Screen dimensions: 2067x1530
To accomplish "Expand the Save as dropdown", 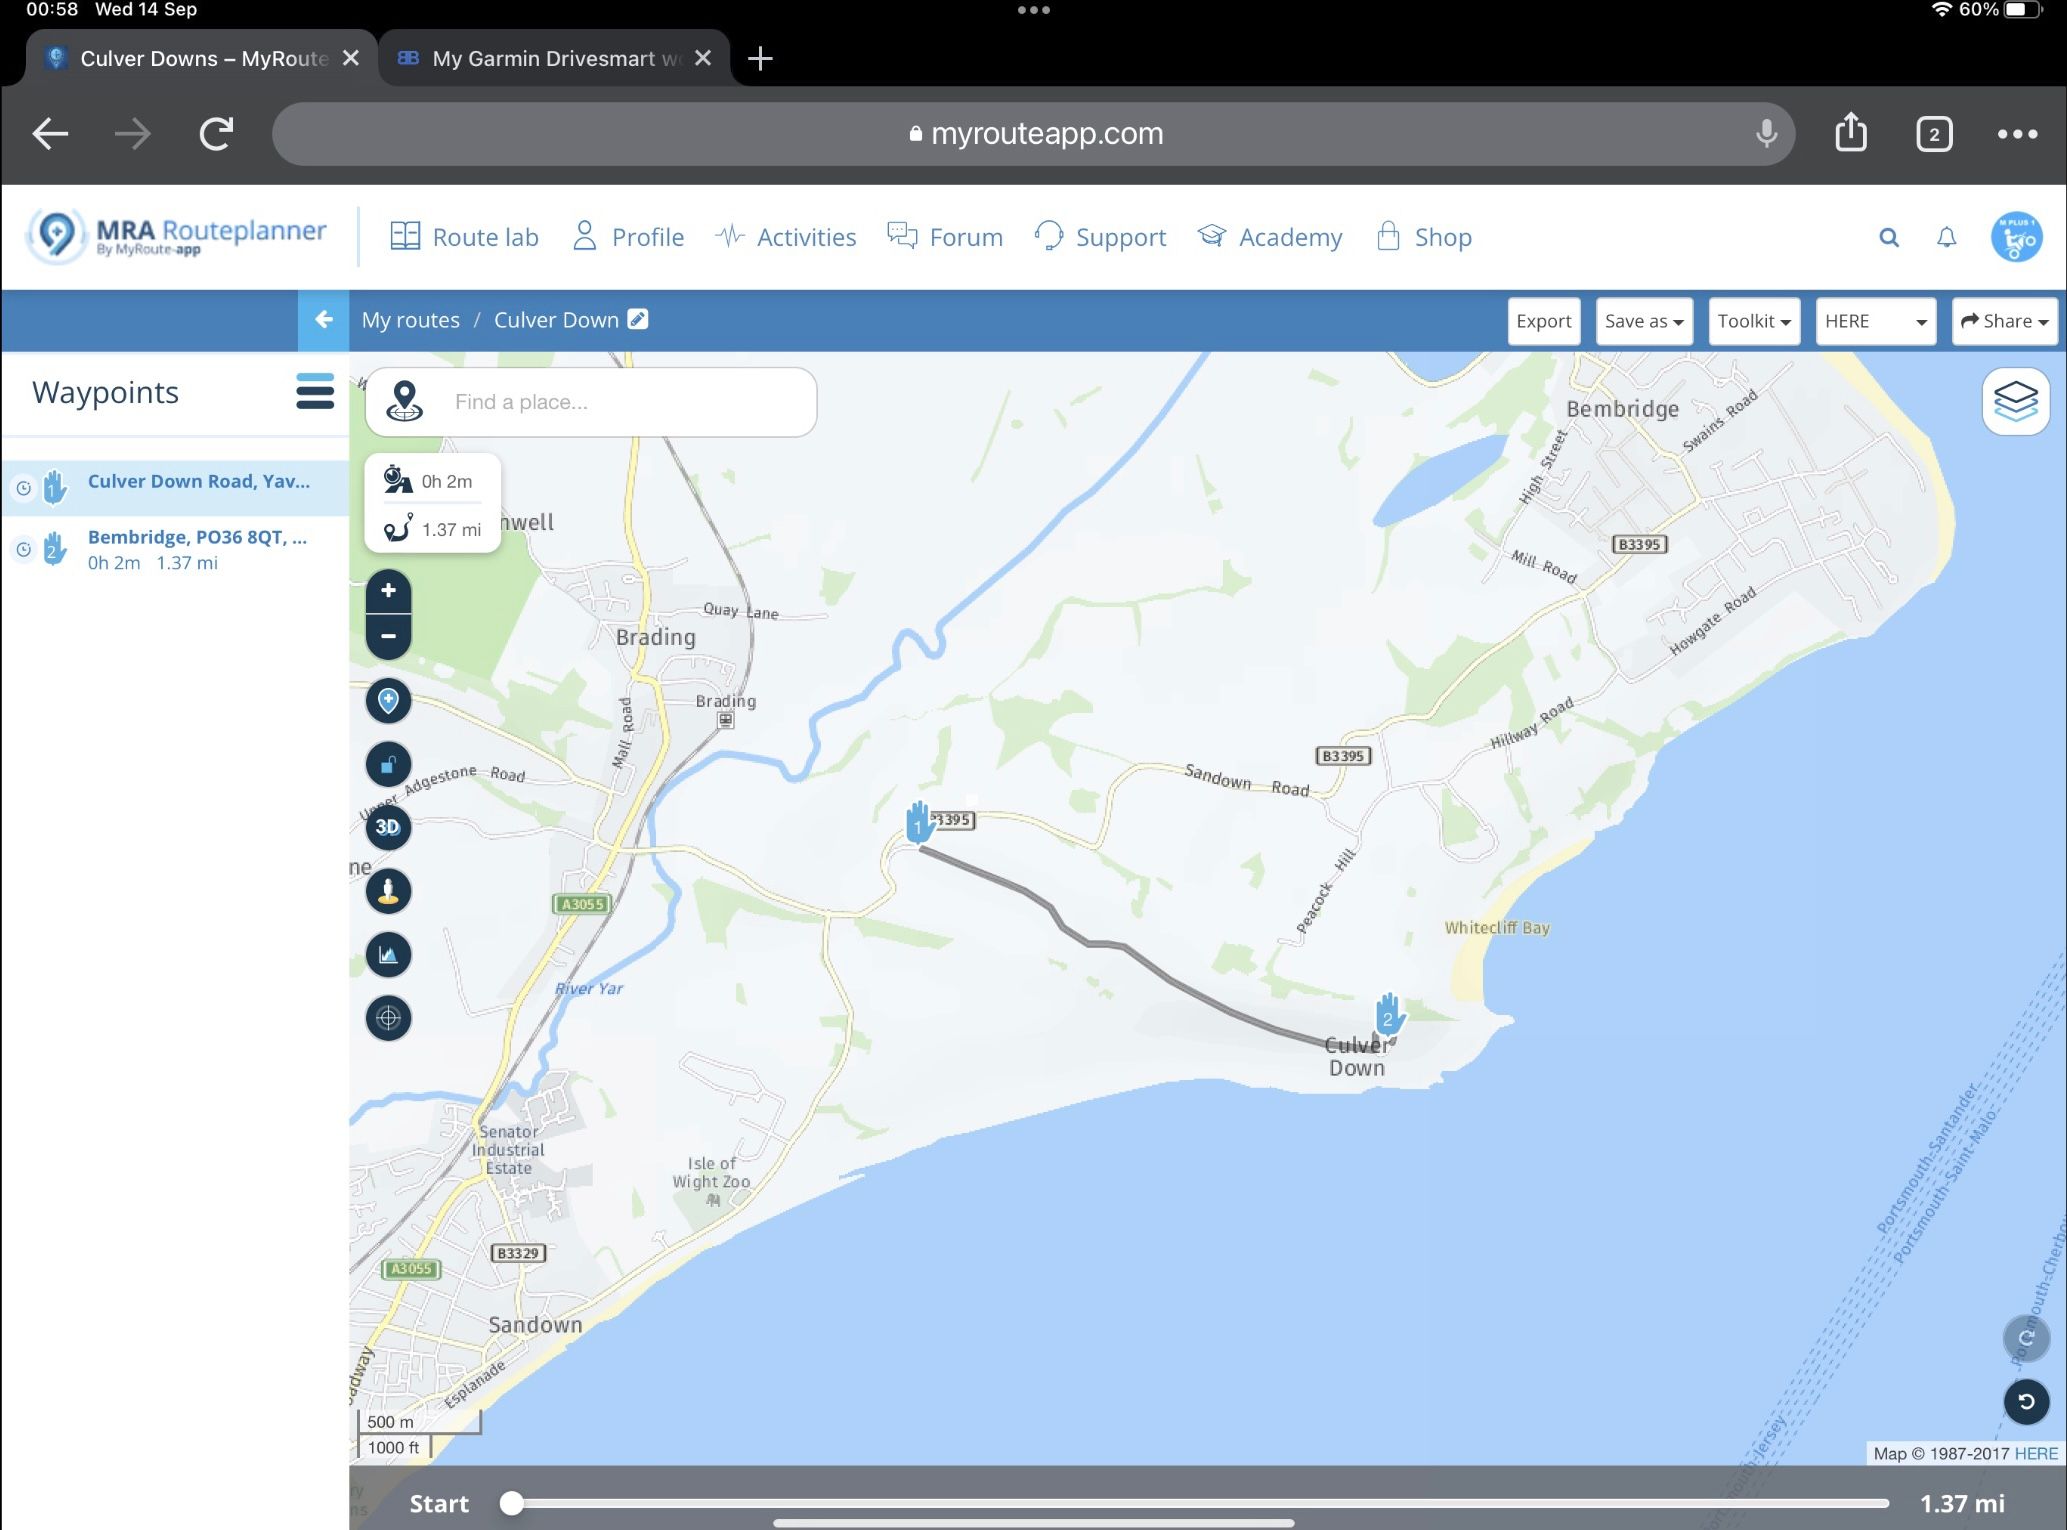I will [x=1644, y=321].
